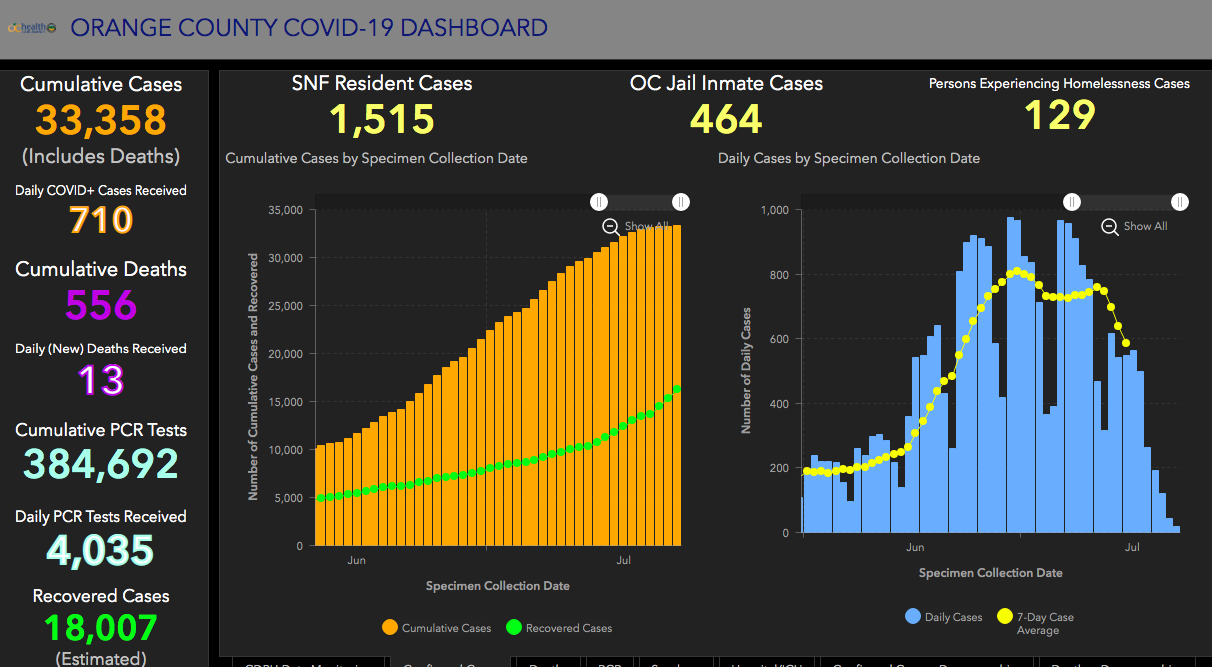The height and width of the screenshot is (667, 1212).
Task: Select left range handle of Daily Cases chart
Action: (x=1071, y=202)
